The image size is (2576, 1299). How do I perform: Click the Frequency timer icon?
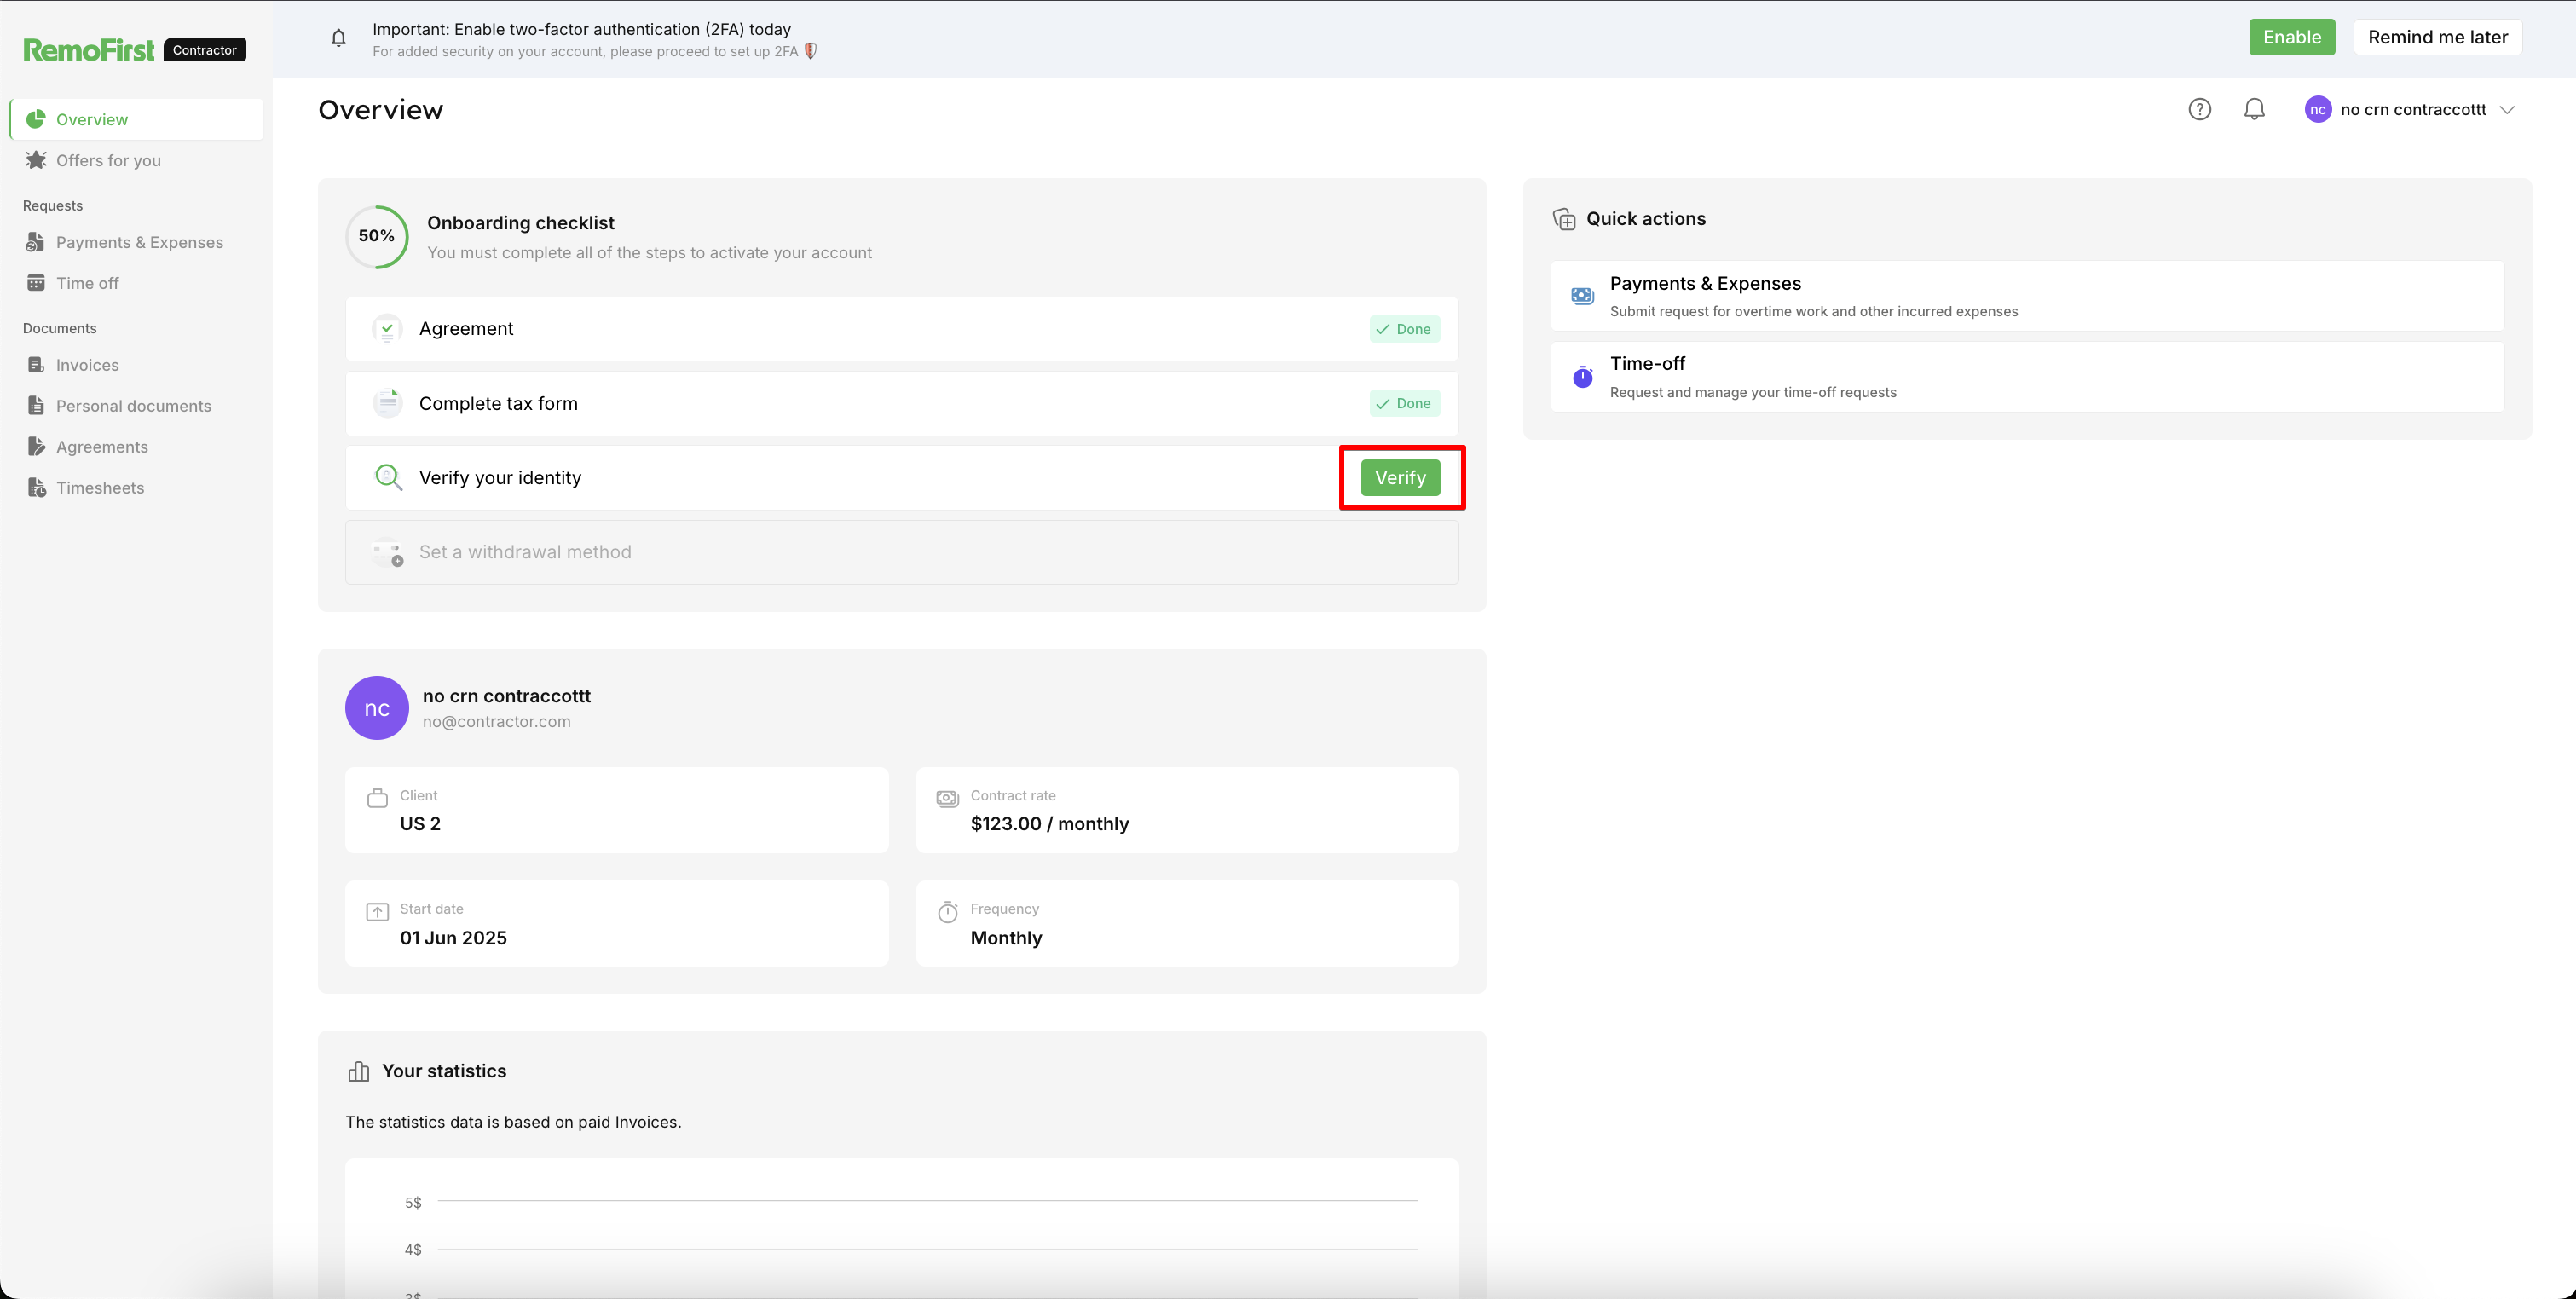(x=947, y=912)
